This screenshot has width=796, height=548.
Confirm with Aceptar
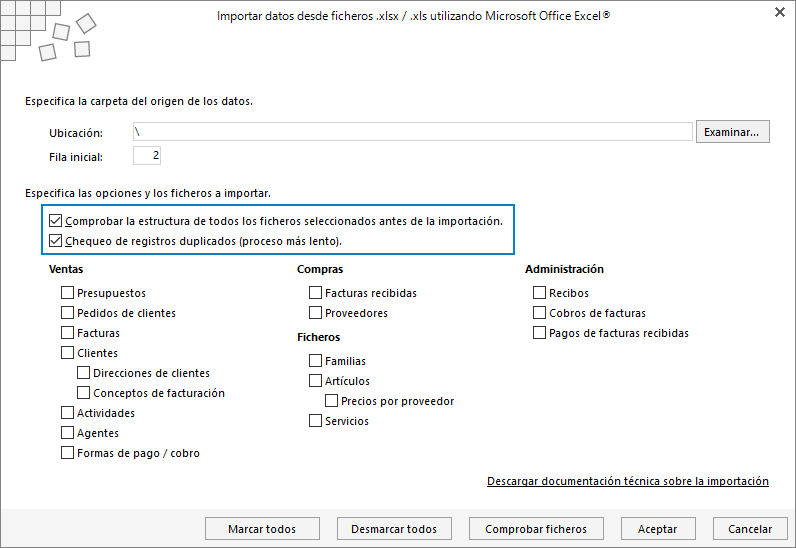[658, 529]
